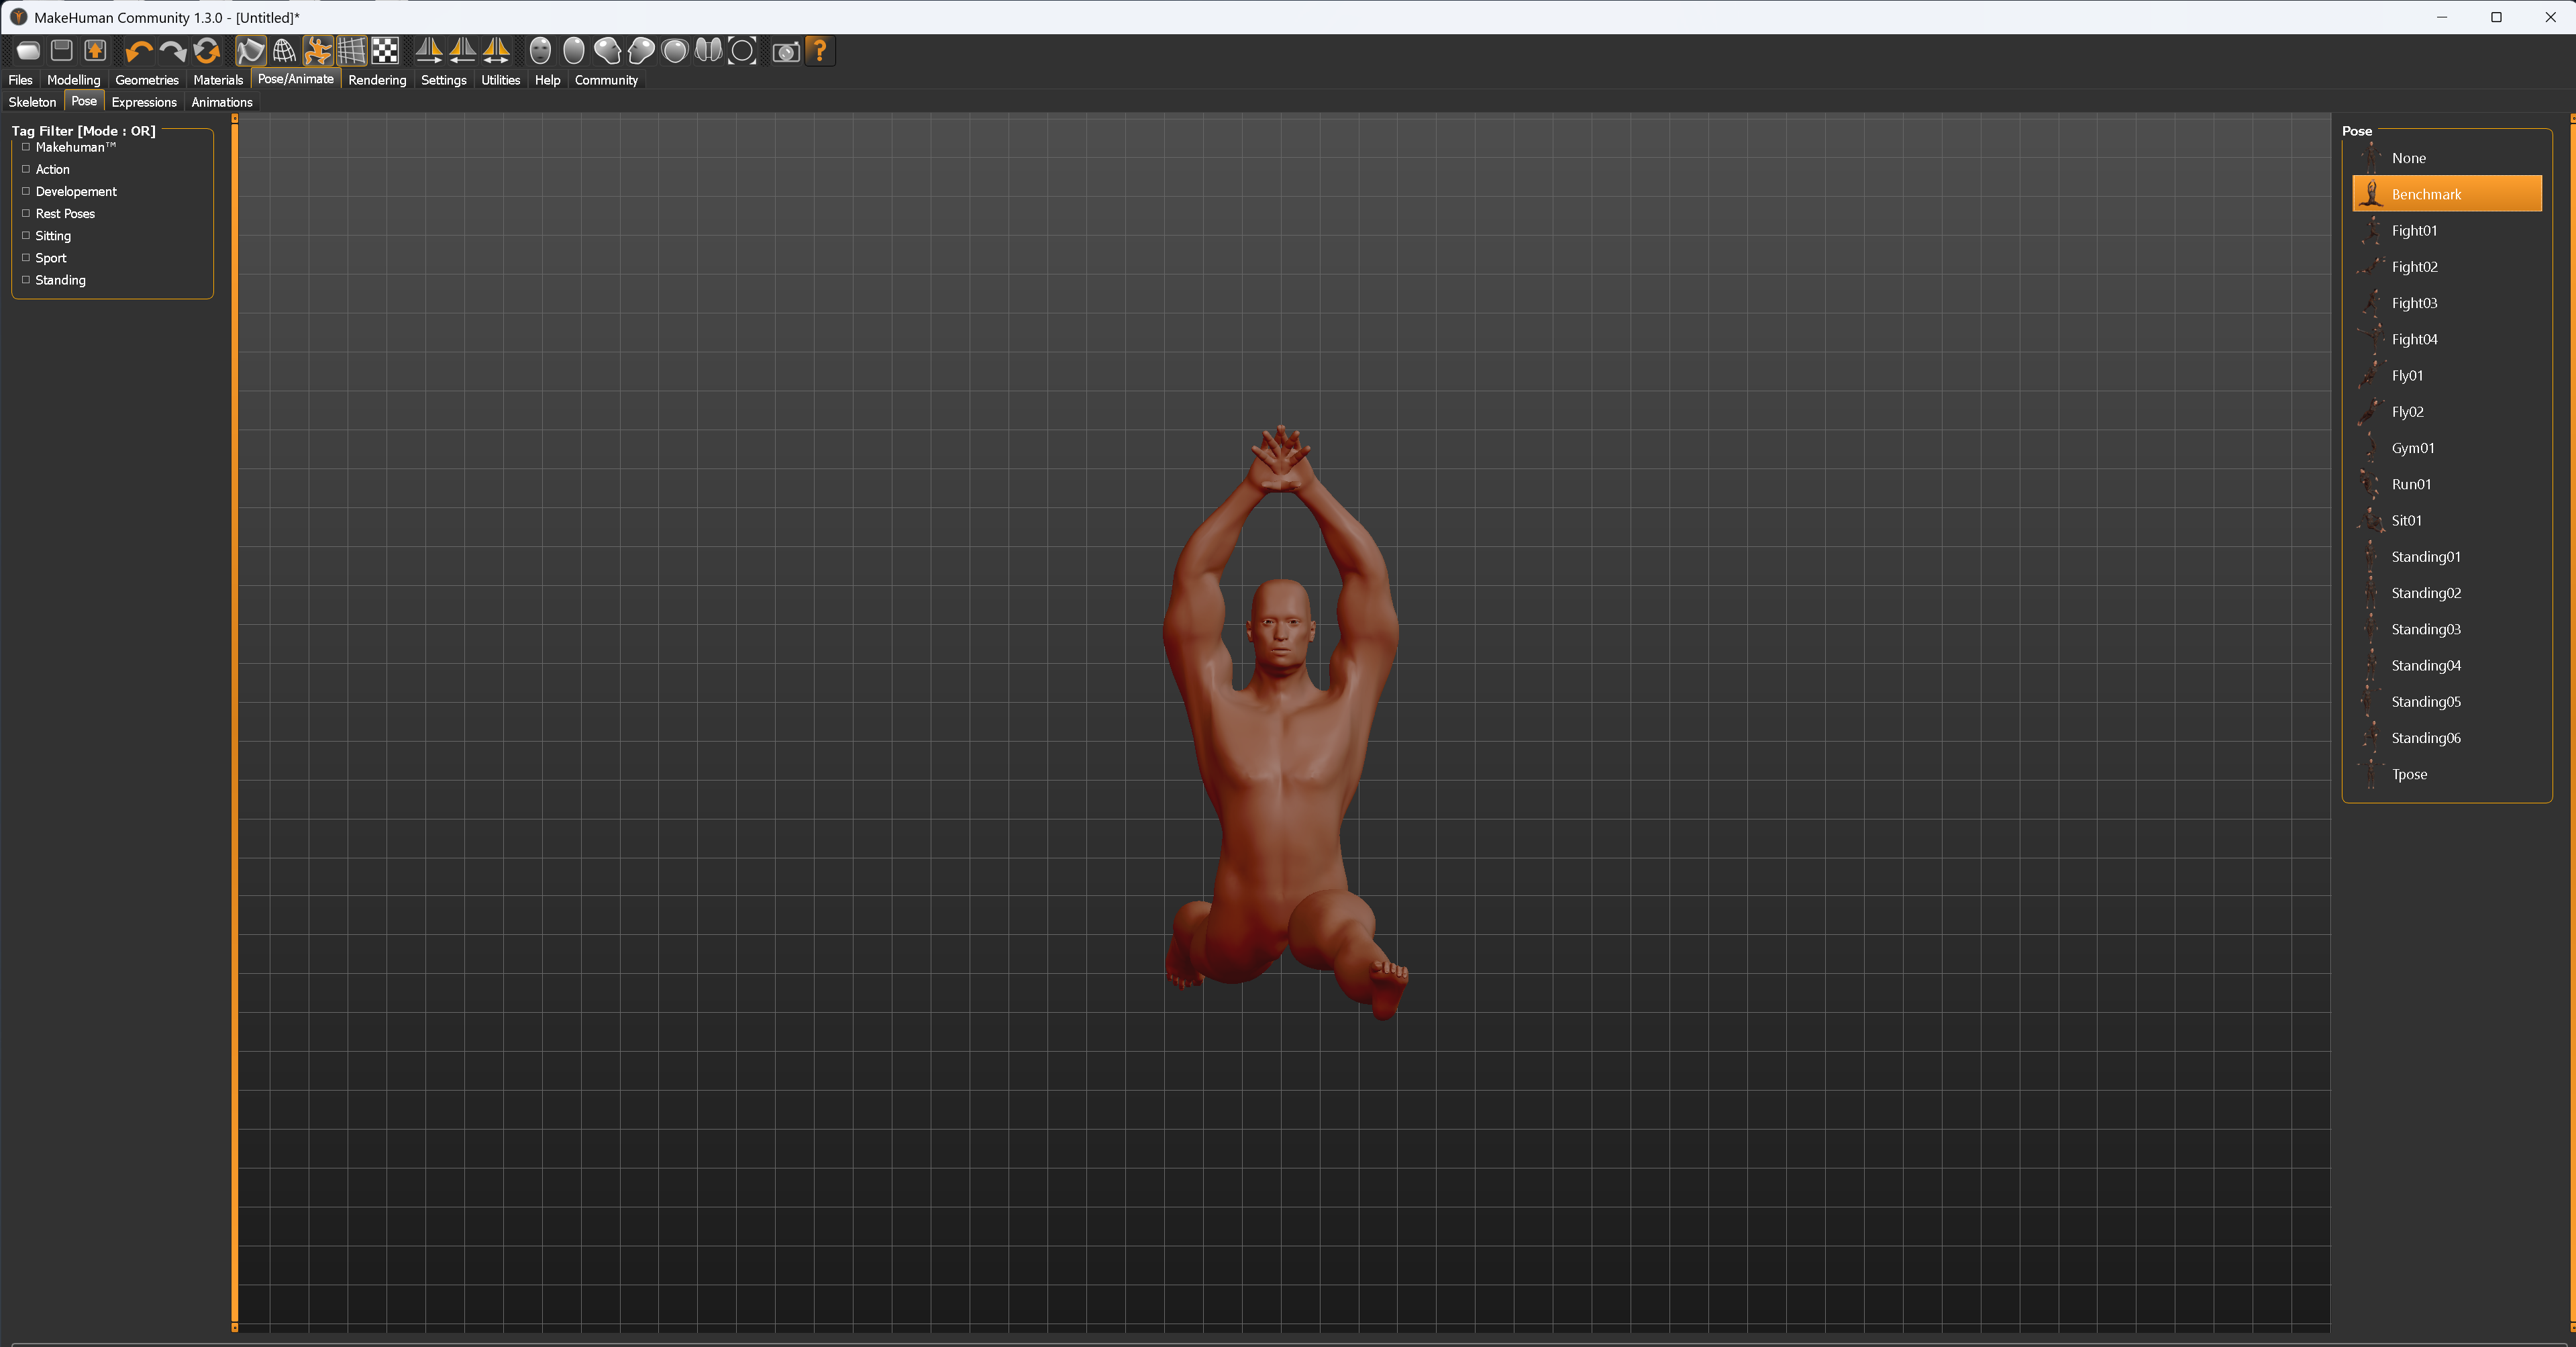This screenshot has width=2576, height=1347.
Task: Select the Fly01 pose
Action: click(x=2407, y=376)
